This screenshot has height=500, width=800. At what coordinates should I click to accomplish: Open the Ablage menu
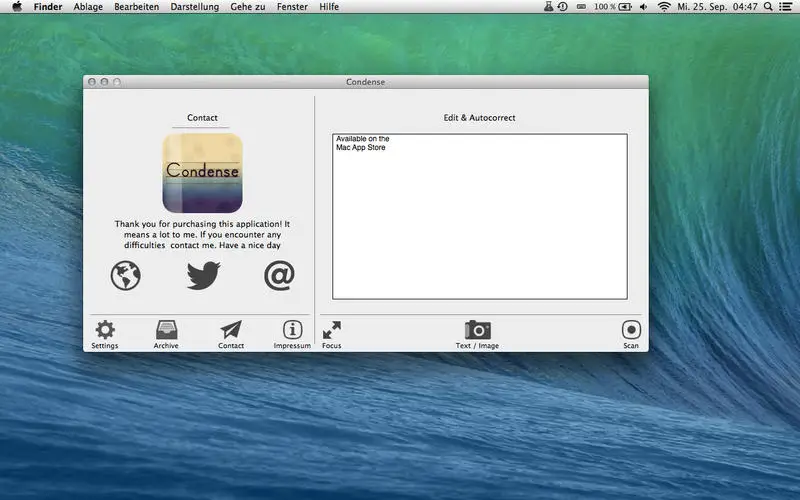88,7
